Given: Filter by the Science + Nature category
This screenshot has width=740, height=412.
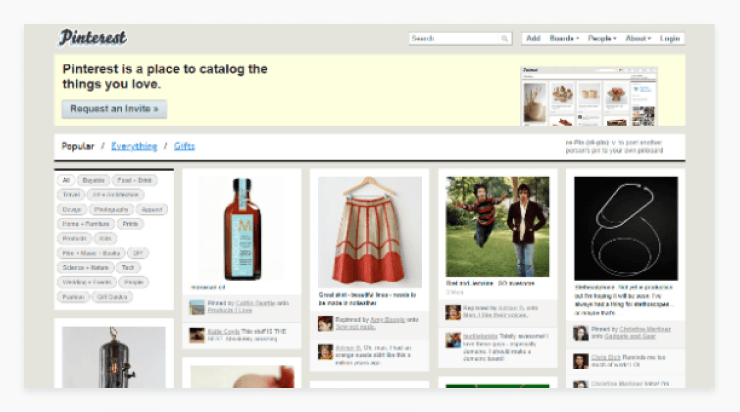Looking at the screenshot, I should point(86,268).
